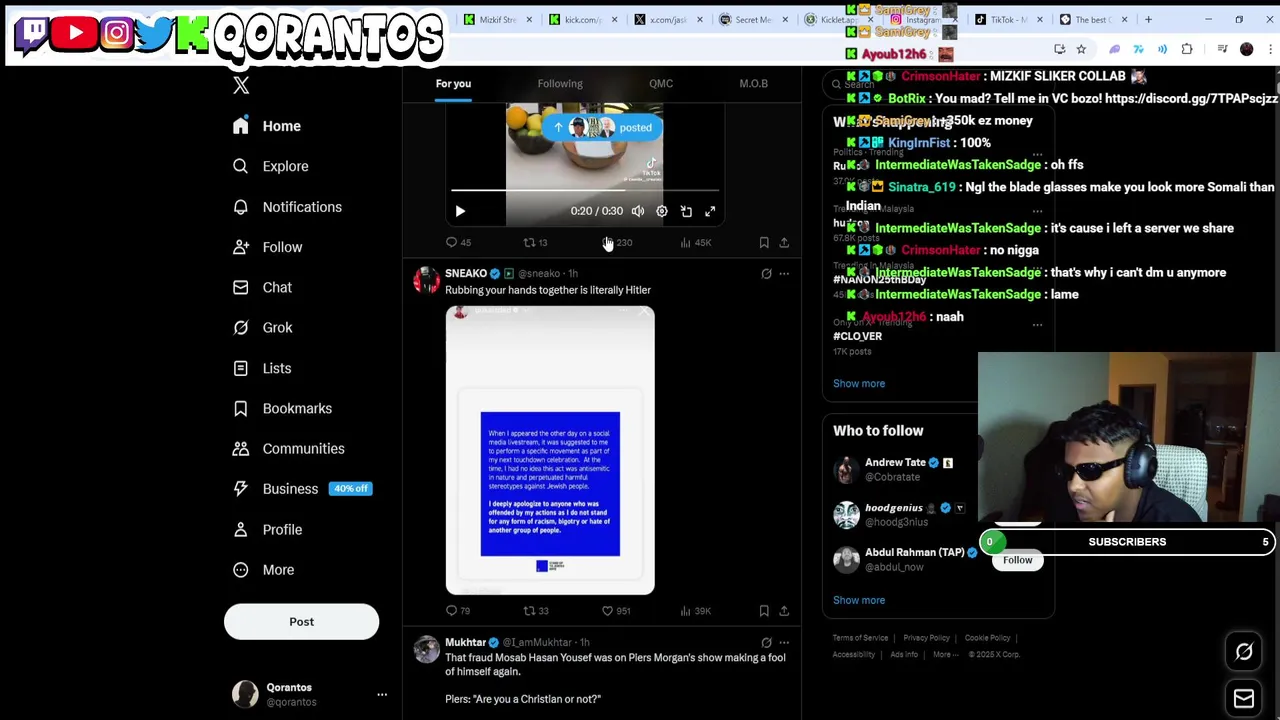Toggle picture-in-picture on the video
This screenshot has height=720, width=1280.
tap(686, 211)
